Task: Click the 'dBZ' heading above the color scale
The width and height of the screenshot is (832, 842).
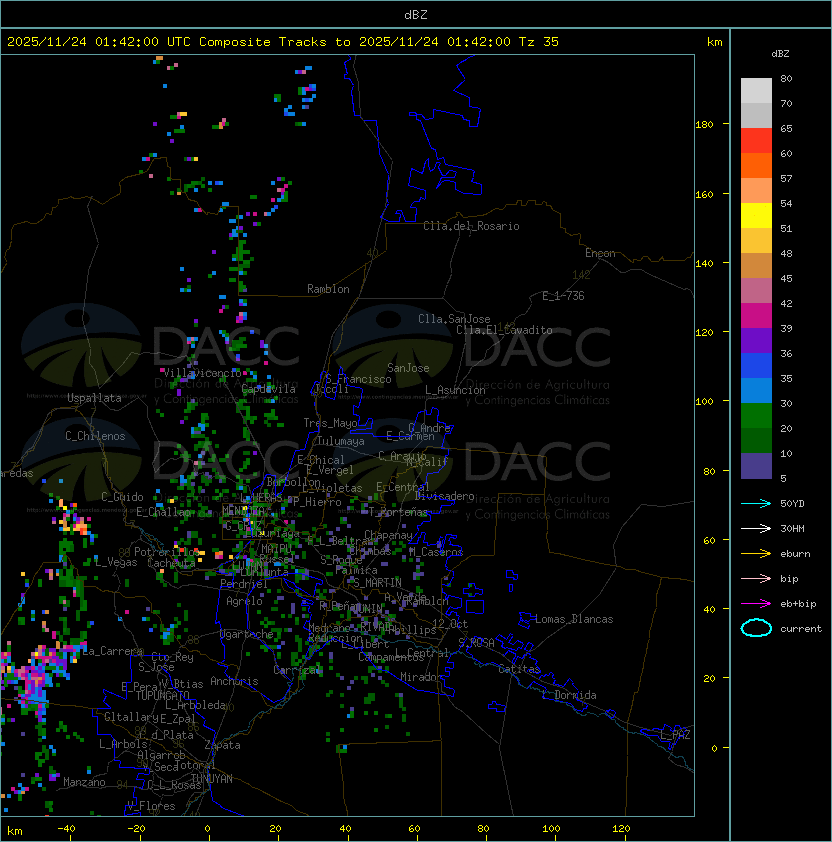Action: [780, 54]
